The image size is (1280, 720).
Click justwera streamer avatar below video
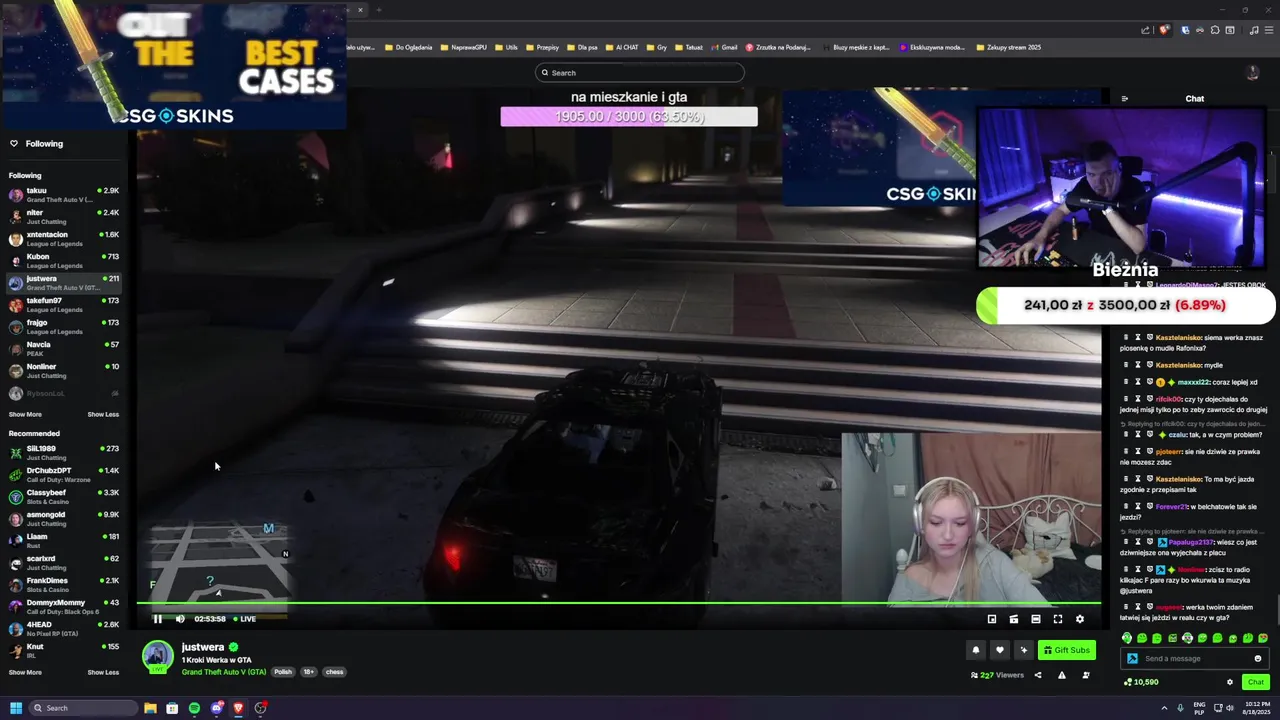(x=157, y=656)
